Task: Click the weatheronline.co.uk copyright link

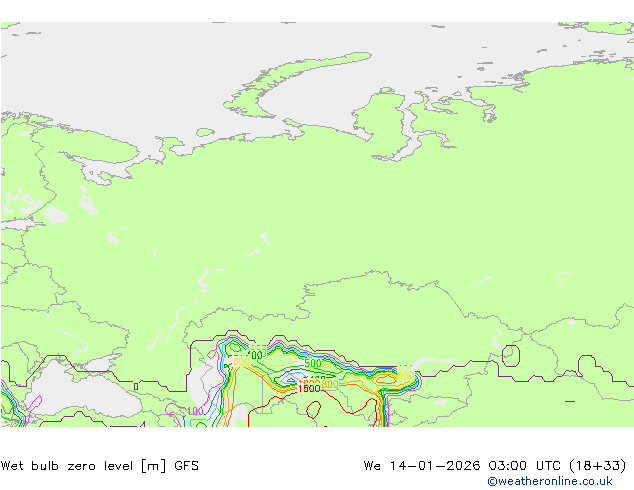Action: tap(549, 481)
